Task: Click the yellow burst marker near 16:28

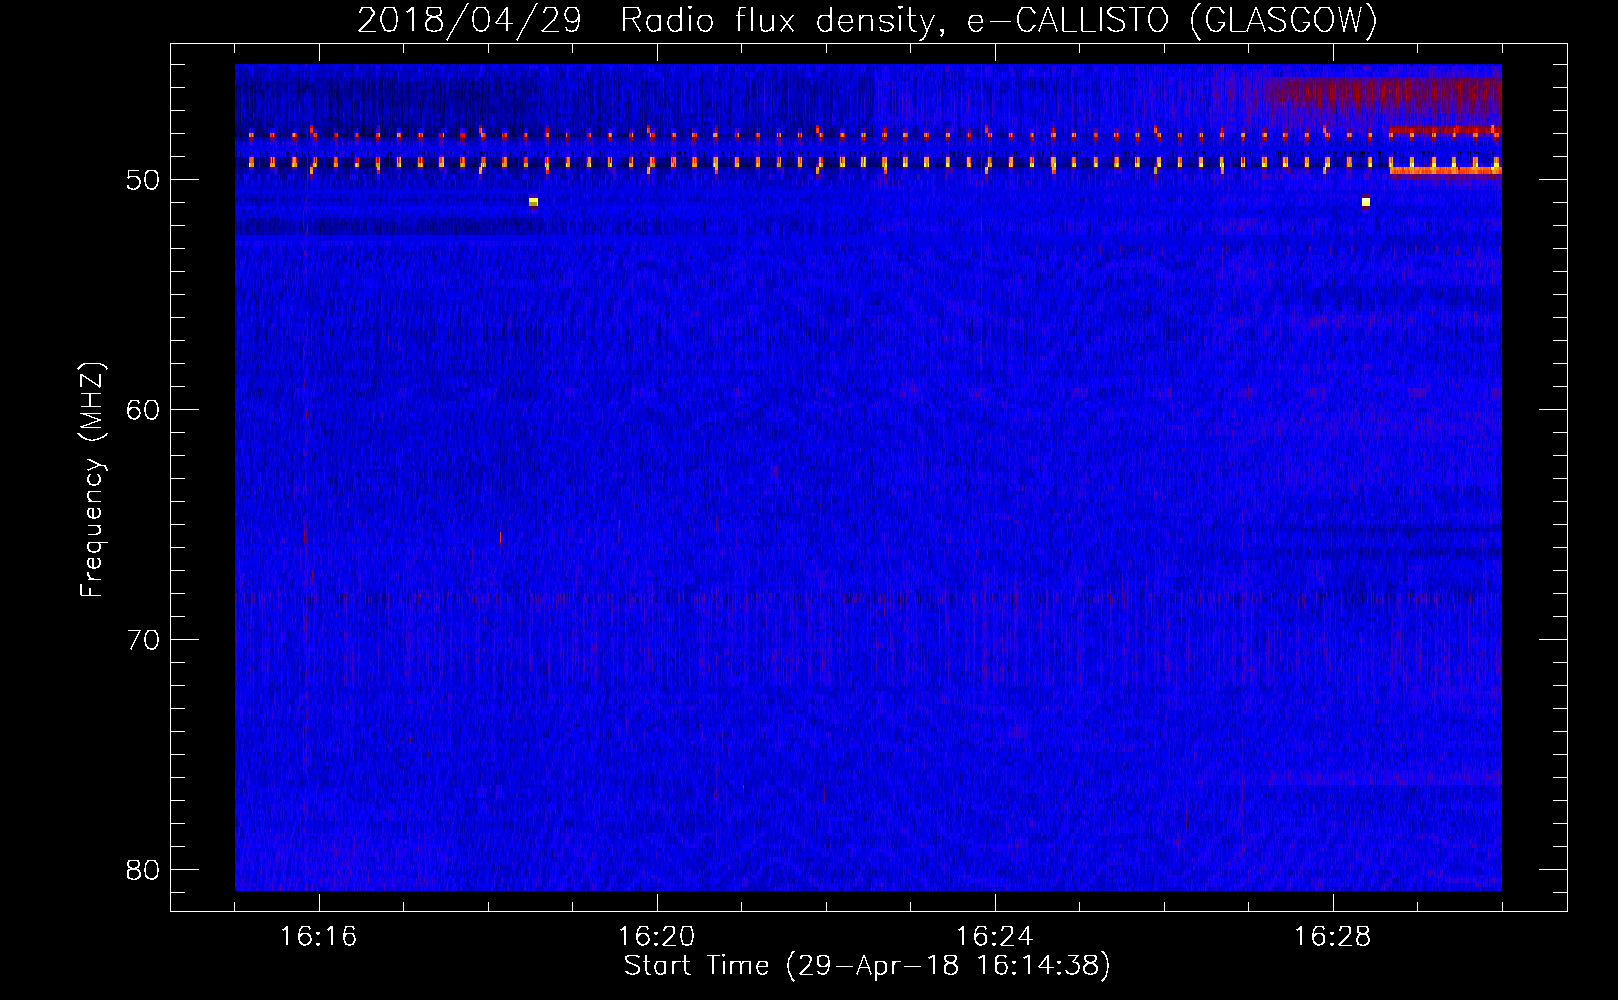Action: click(1365, 202)
